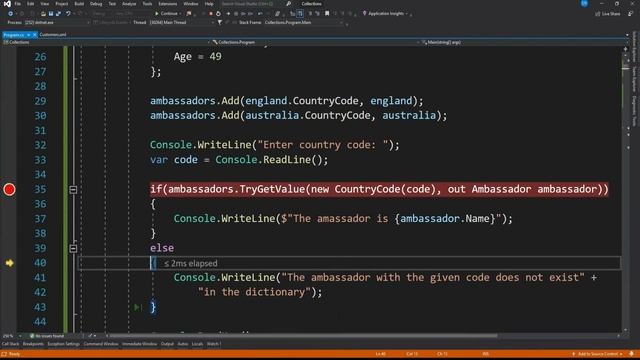Click the Navigate Backward icon
Screen dimensions: 640x360
point(11,13)
